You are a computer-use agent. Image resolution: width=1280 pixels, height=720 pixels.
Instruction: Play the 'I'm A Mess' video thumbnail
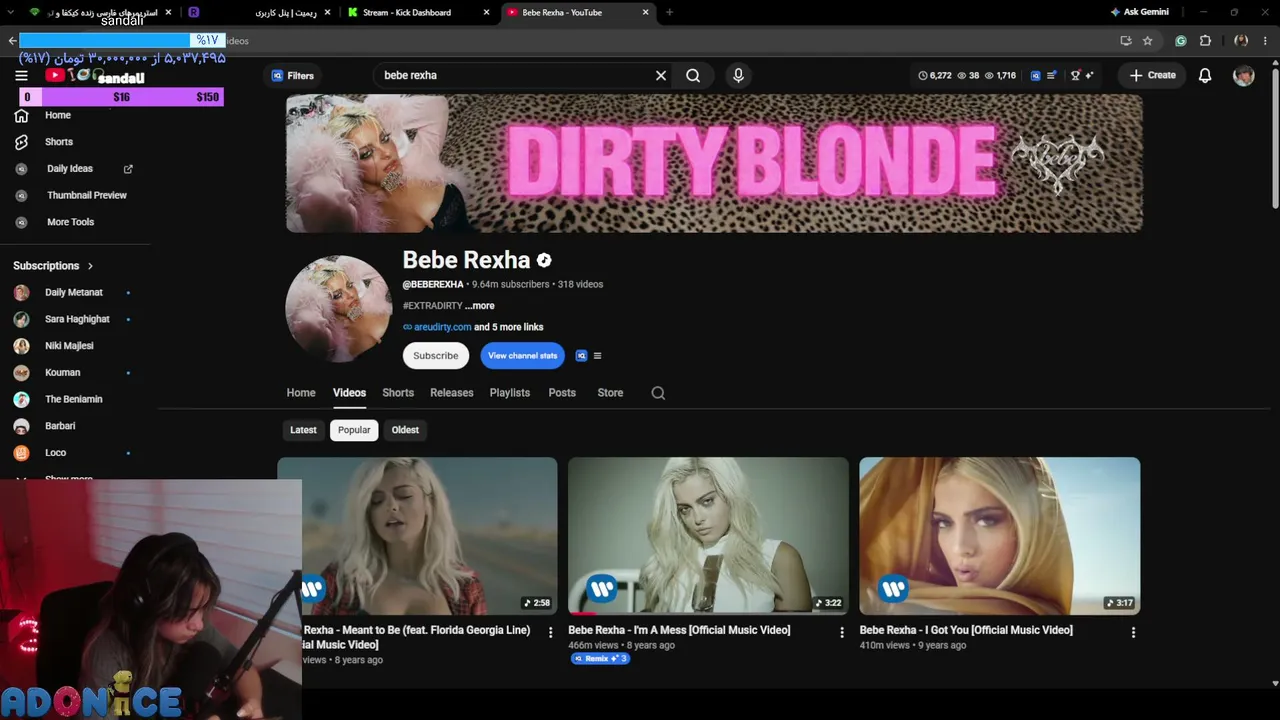coord(708,536)
